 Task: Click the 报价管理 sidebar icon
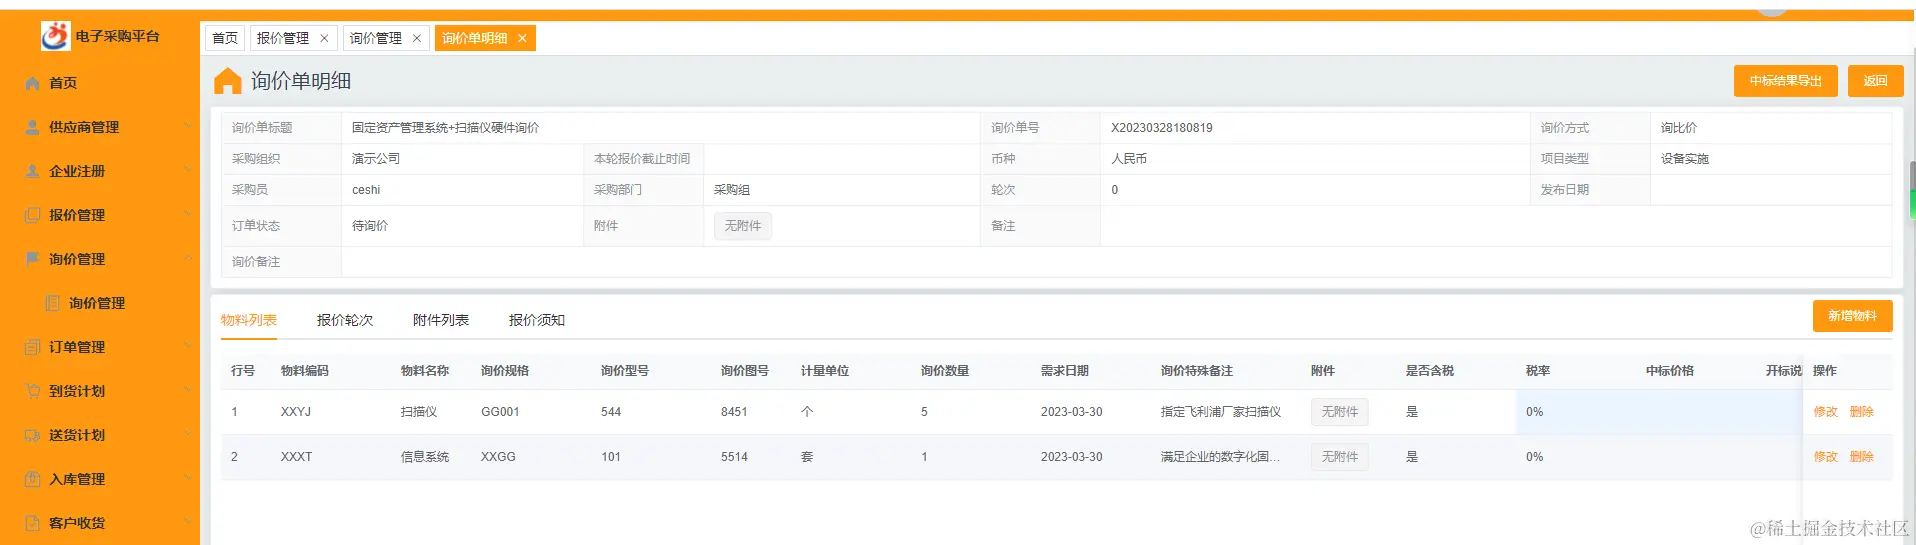[x=33, y=215]
